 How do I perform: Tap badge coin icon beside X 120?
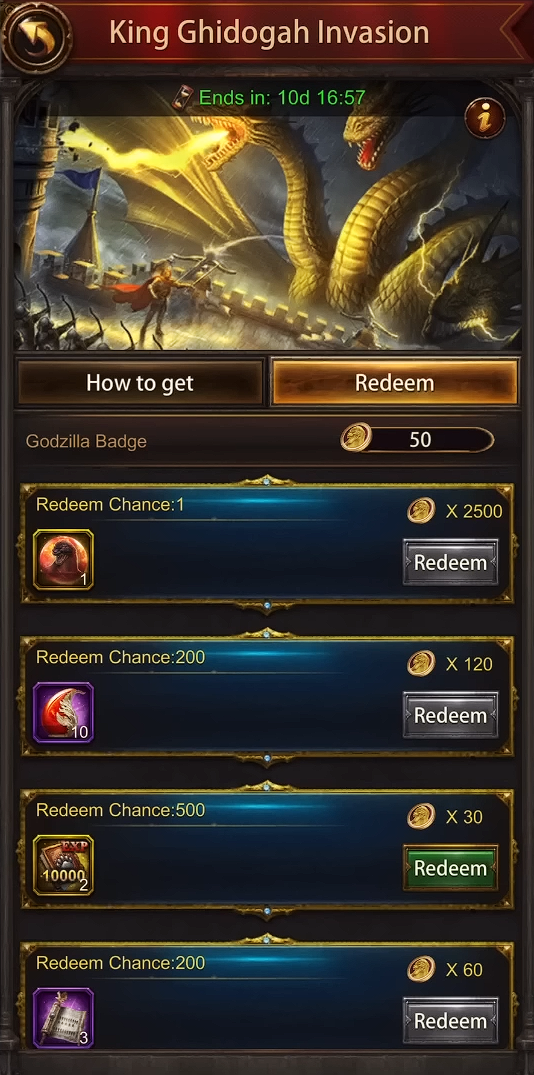[x=421, y=664]
